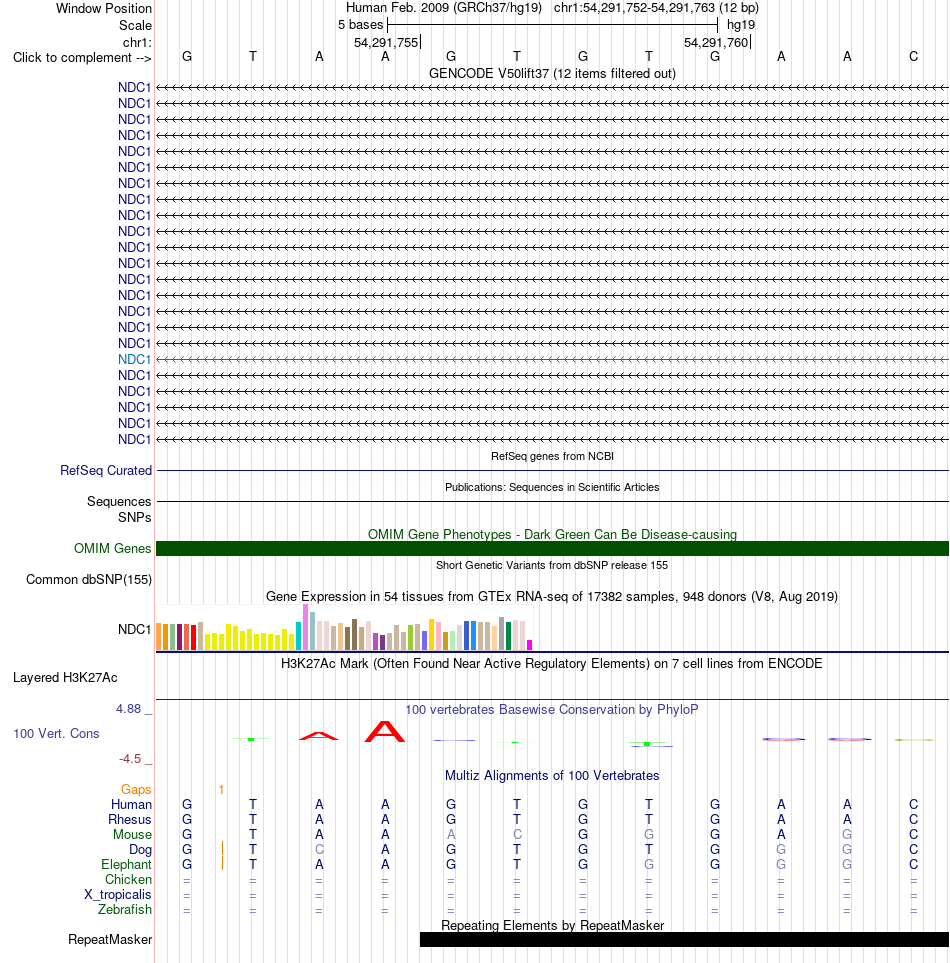The width and height of the screenshot is (950, 963).
Task: Click the Mouse species label
Action: (x=132, y=835)
